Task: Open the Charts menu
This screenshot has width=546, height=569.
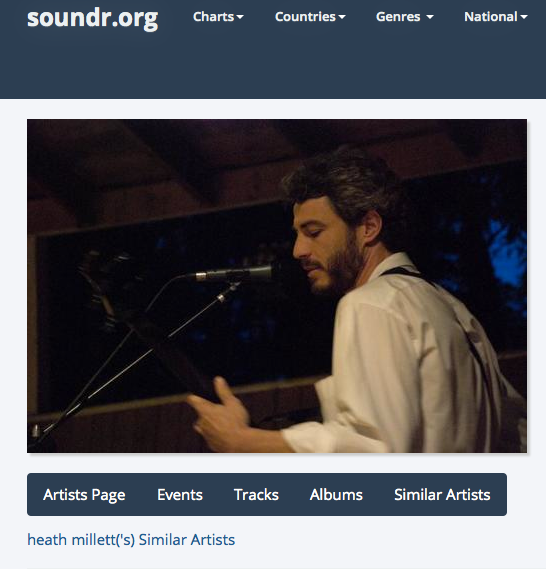Action: pyautogui.click(x=218, y=17)
